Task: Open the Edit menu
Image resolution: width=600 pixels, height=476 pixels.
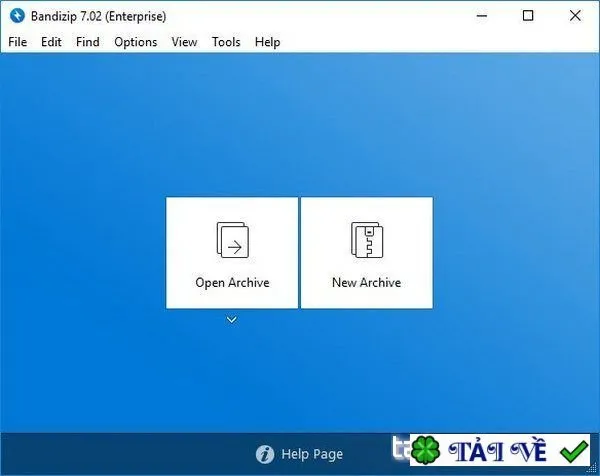Action: point(51,42)
